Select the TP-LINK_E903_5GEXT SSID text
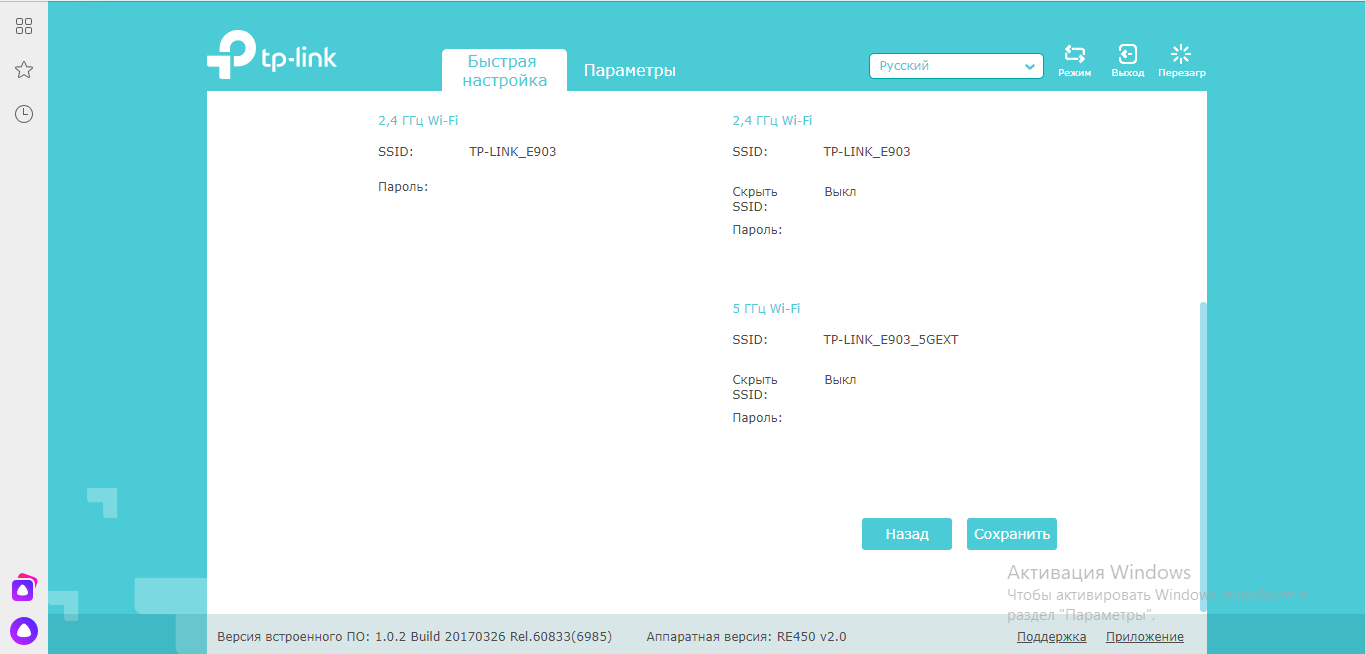Viewport: 1365px width, 654px height. 891,340
